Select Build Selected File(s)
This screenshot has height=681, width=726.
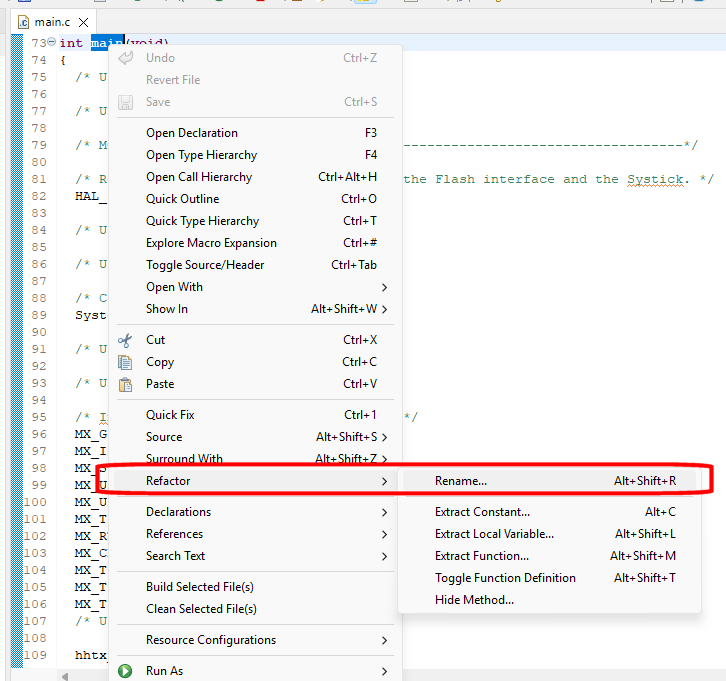tap(200, 587)
